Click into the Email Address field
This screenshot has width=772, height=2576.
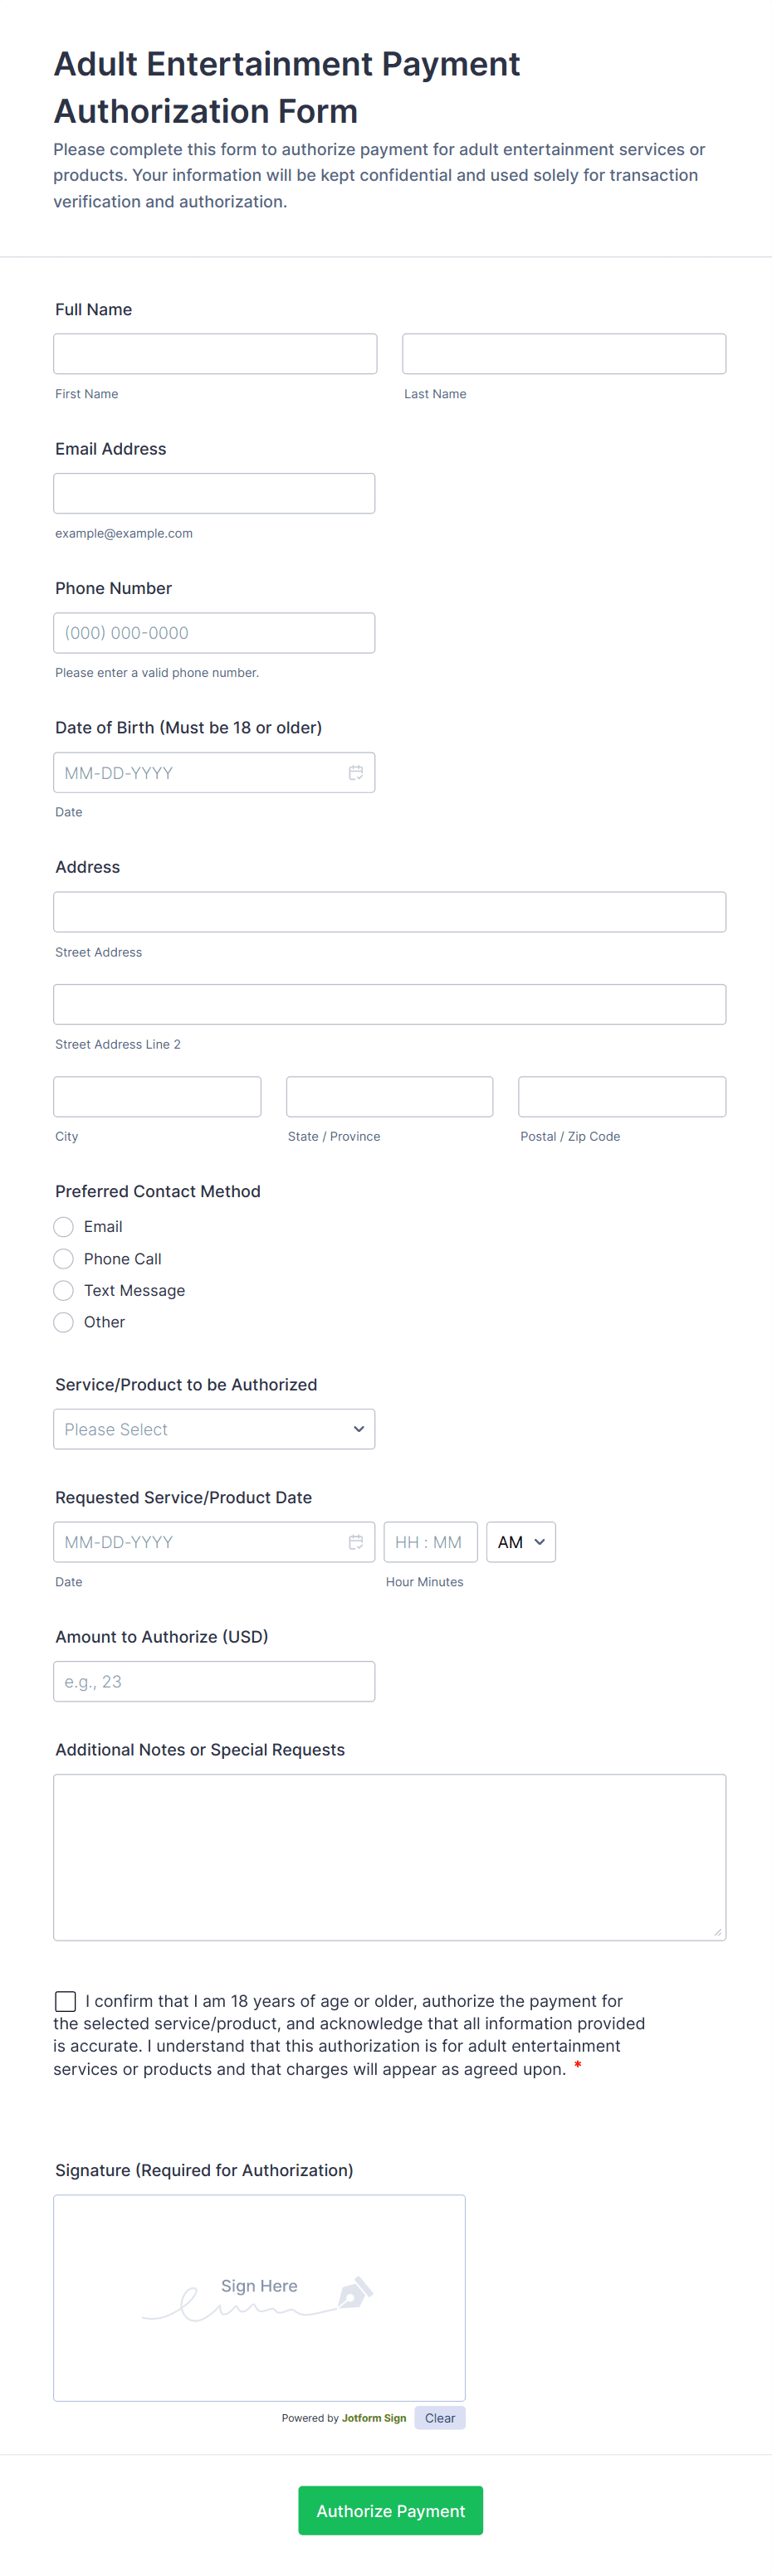(x=214, y=494)
